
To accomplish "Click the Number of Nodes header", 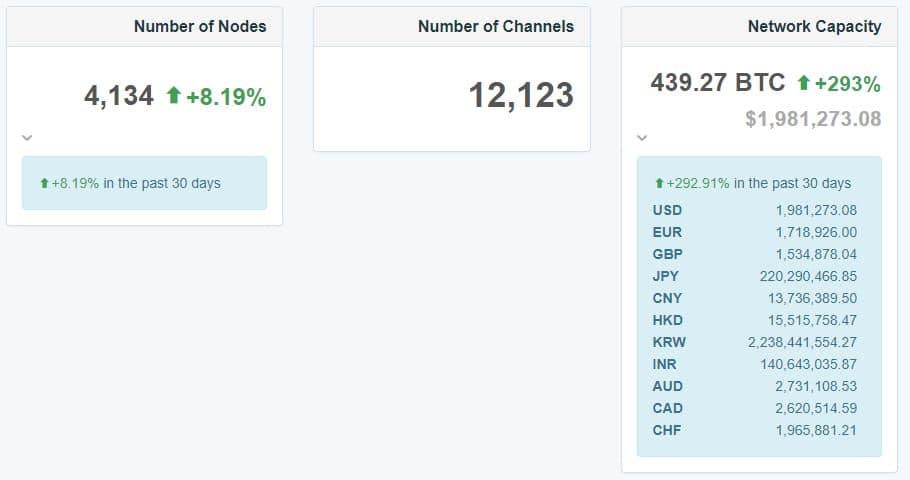I will click(200, 27).
